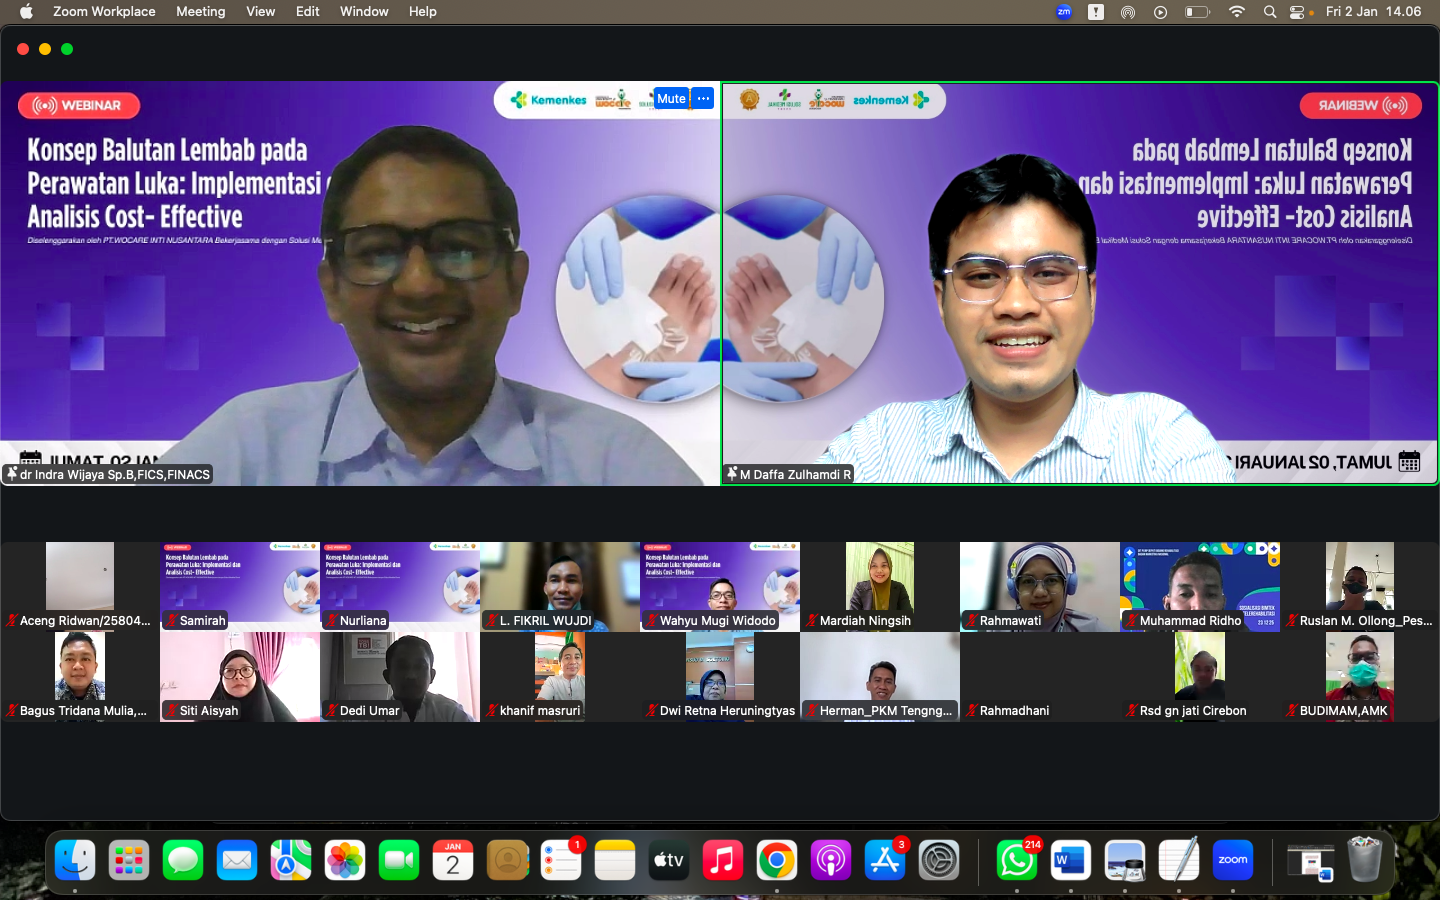Launch the Zoom app from the Dock

[1232, 860]
